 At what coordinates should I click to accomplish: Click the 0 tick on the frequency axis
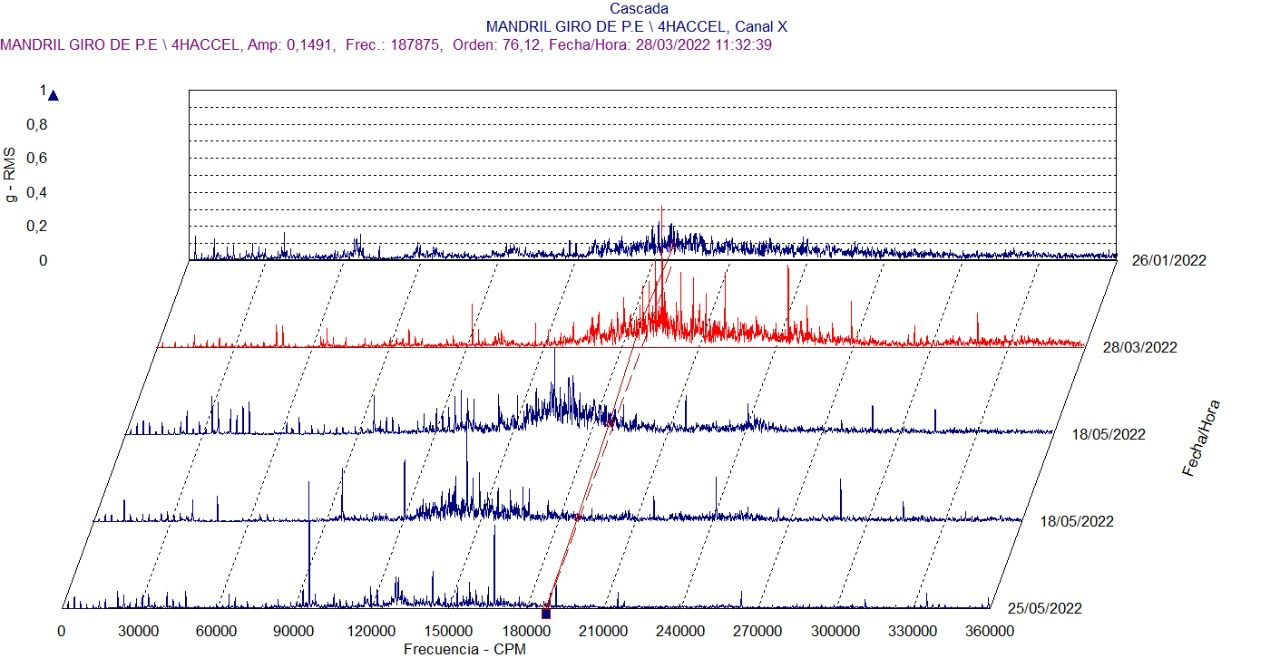[x=62, y=631]
